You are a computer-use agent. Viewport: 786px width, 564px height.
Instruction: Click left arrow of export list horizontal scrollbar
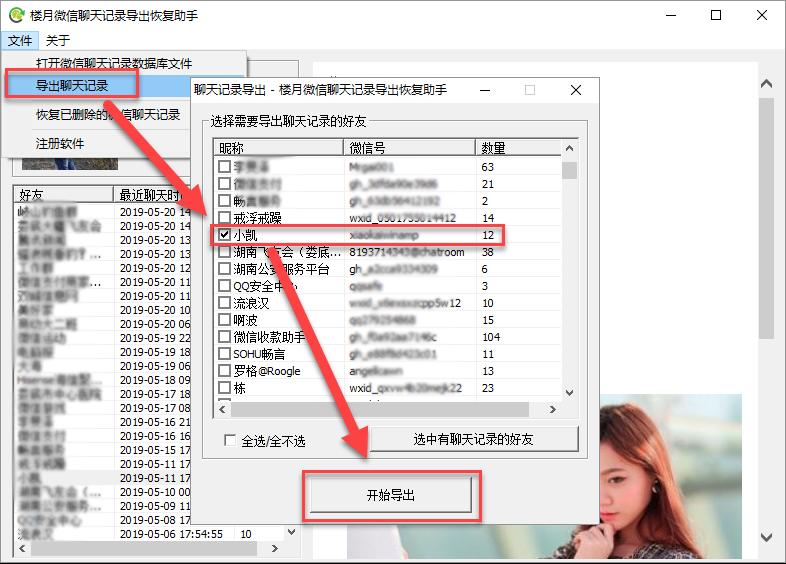coord(222,410)
